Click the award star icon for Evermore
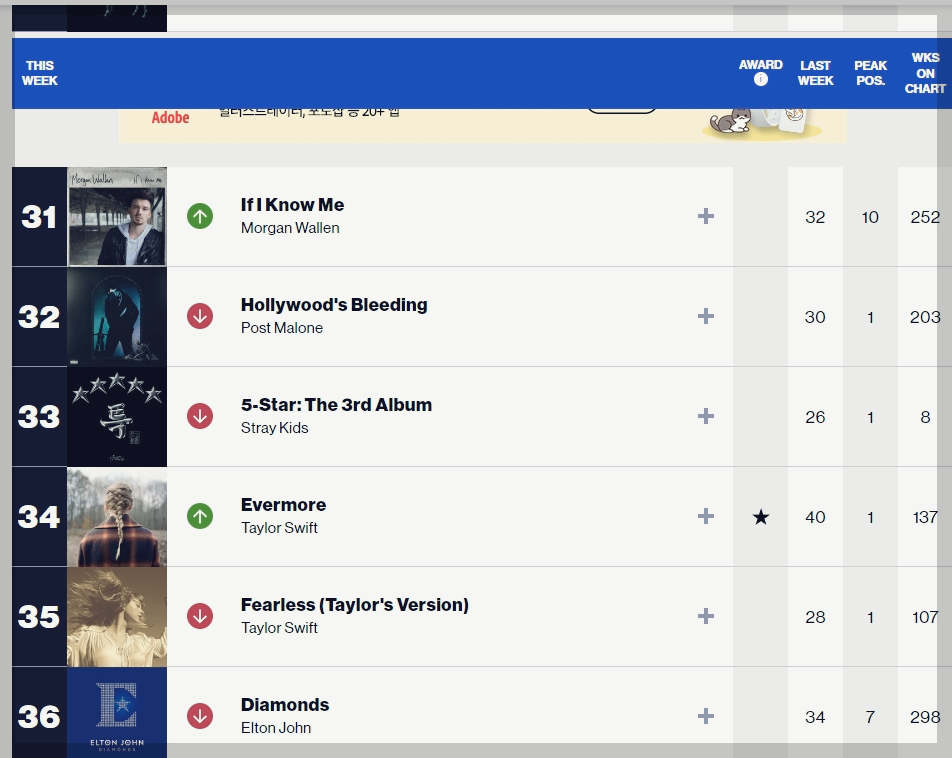This screenshot has height=758, width=952. pos(760,517)
